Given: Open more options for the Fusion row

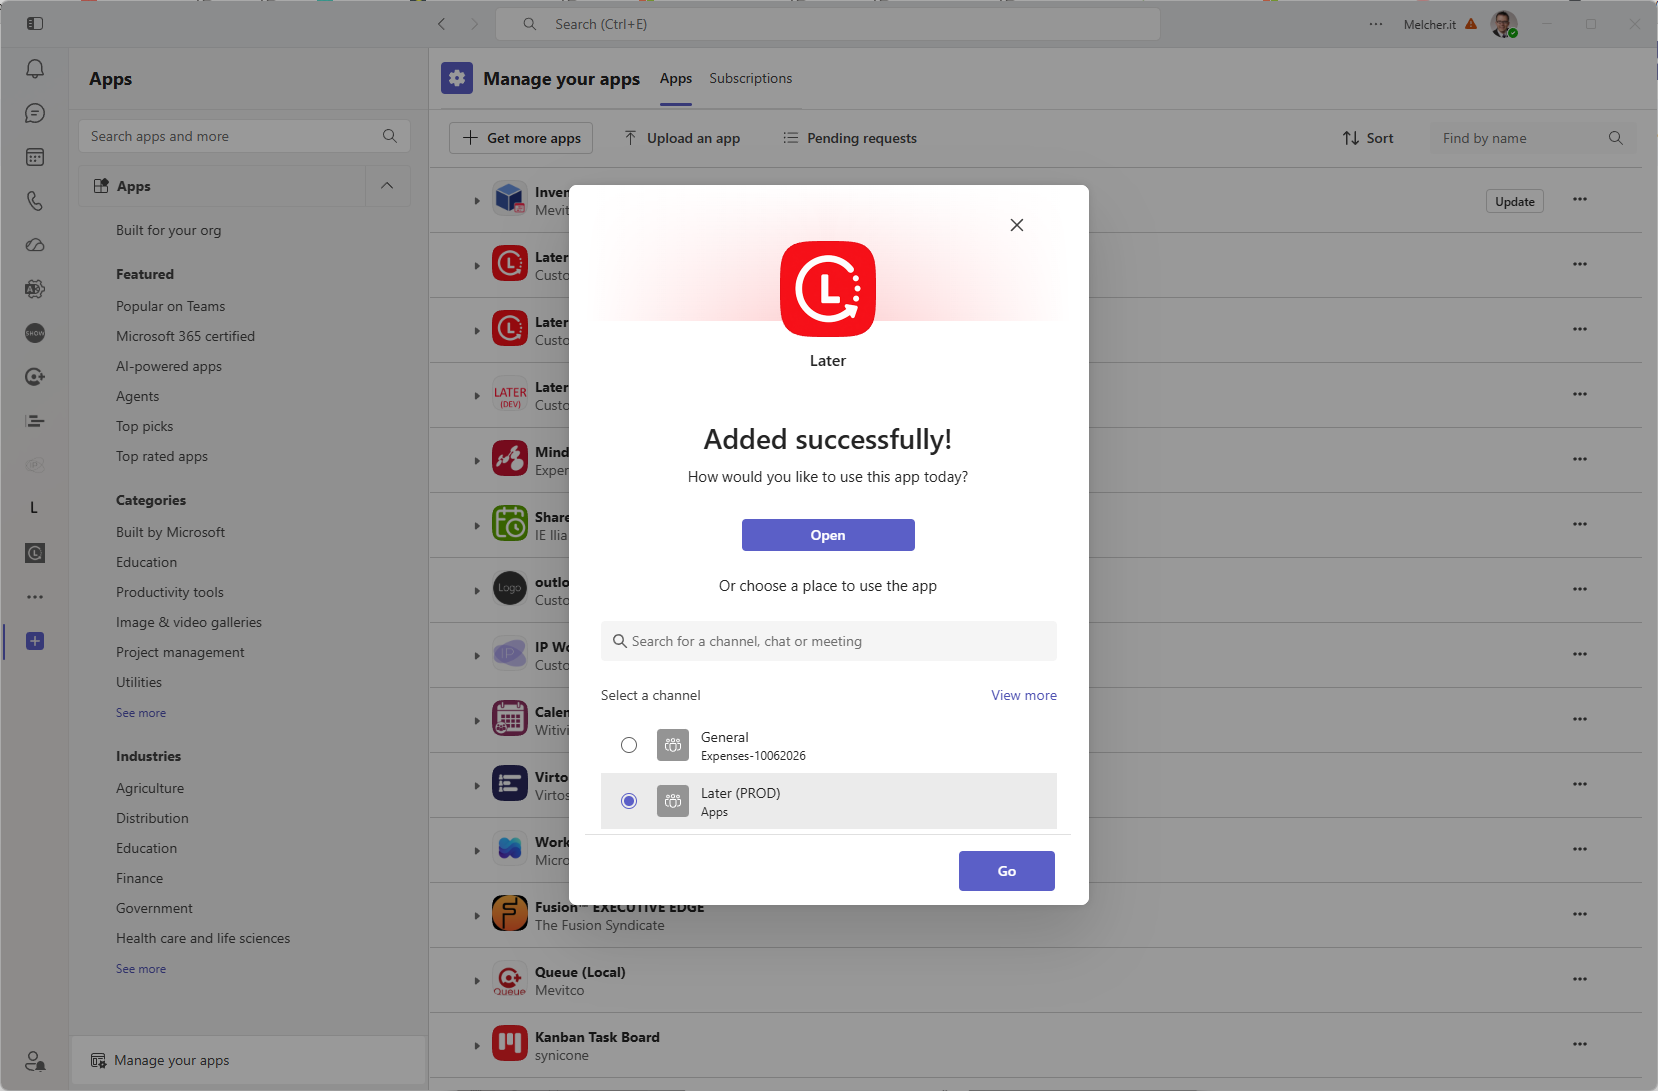Looking at the screenshot, I should point(1580,914).
